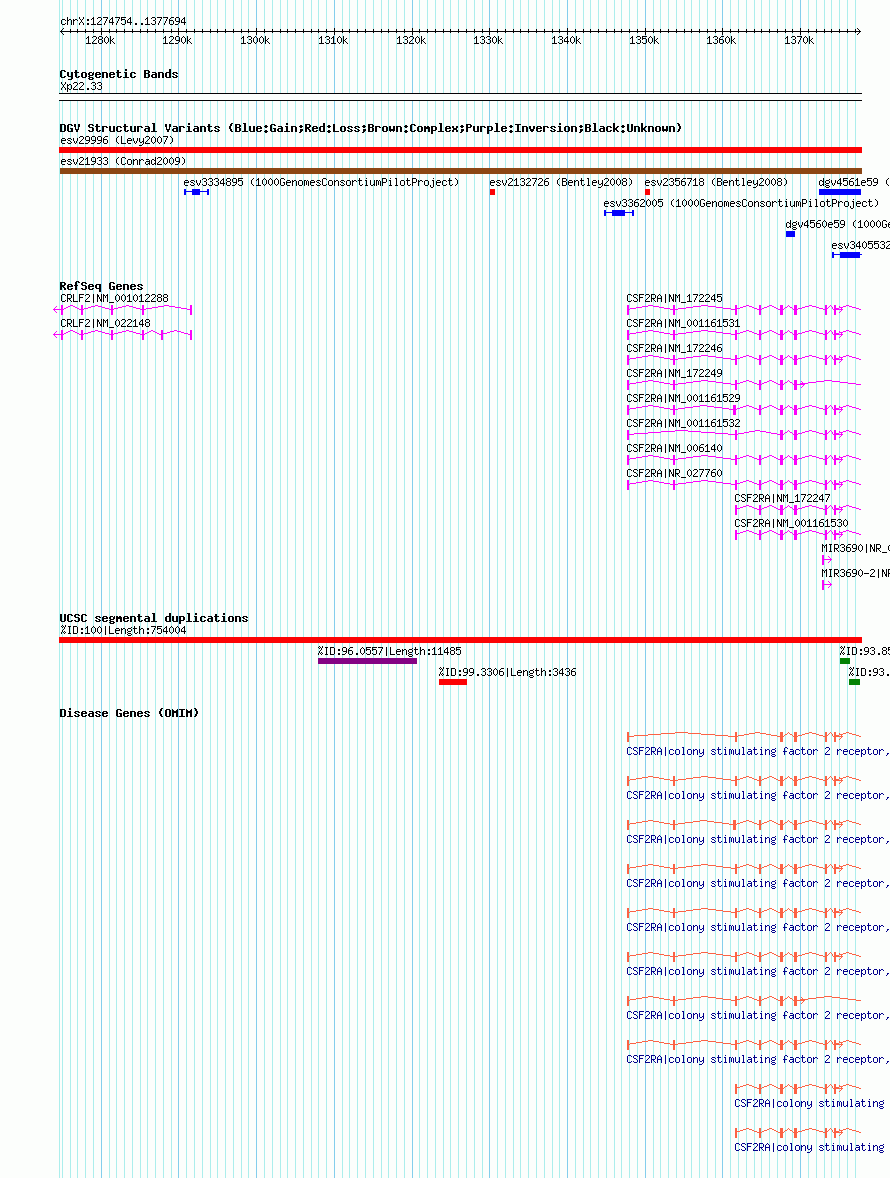This screenshot has height=1178, width=890.
Task: Click the CRLF2|NM_022148 transcript label
Action: click(x=105, y=323)
